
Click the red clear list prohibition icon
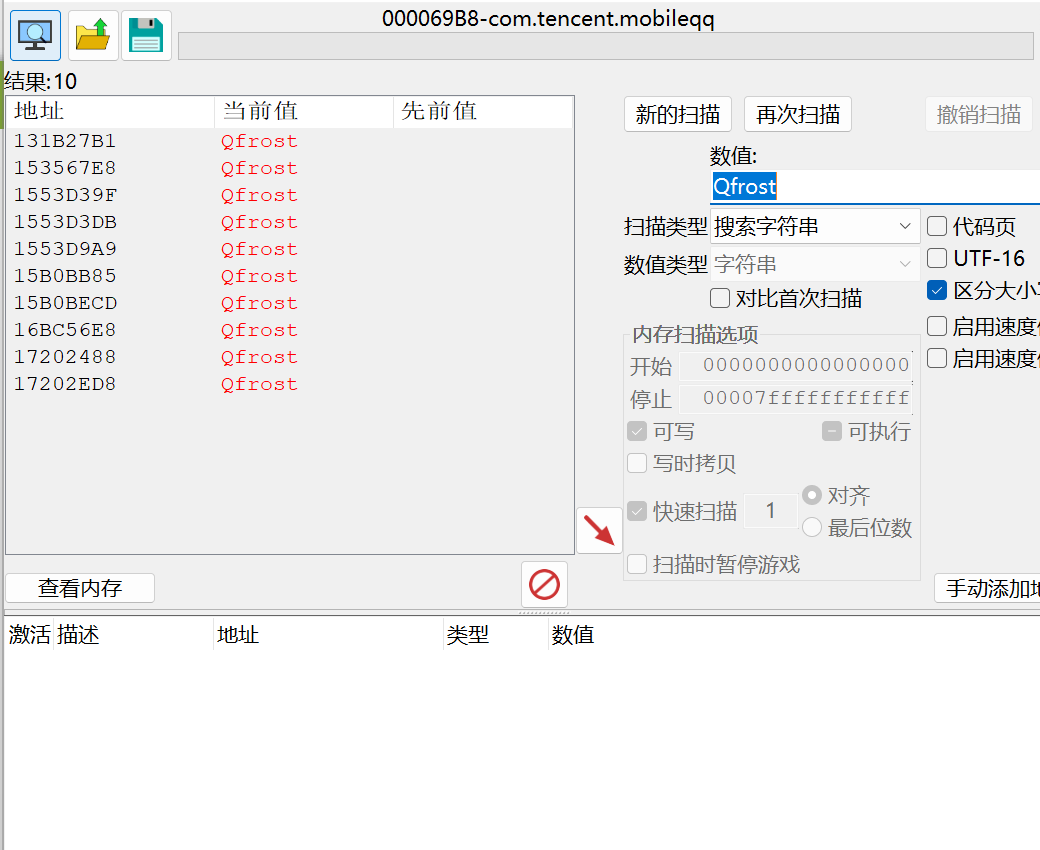(544, 584)
